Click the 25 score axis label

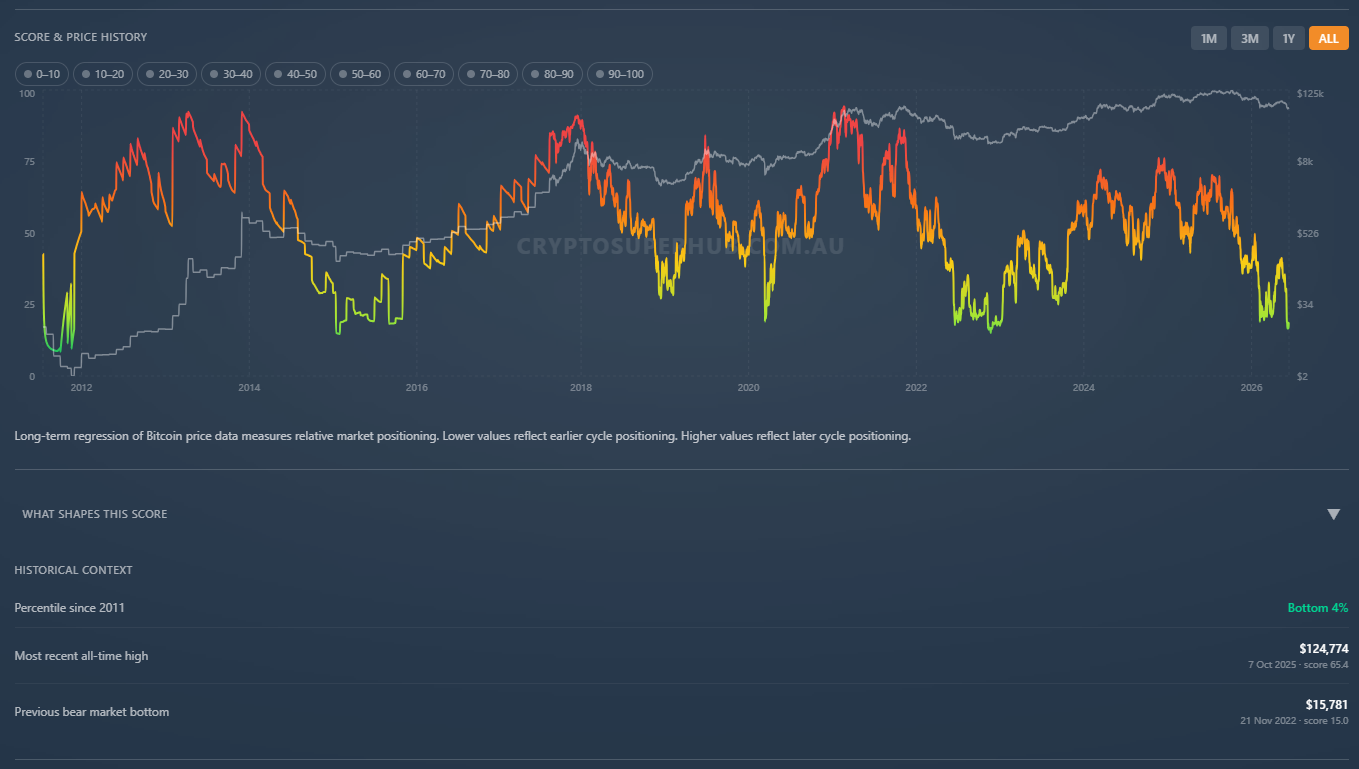point(30,305)
